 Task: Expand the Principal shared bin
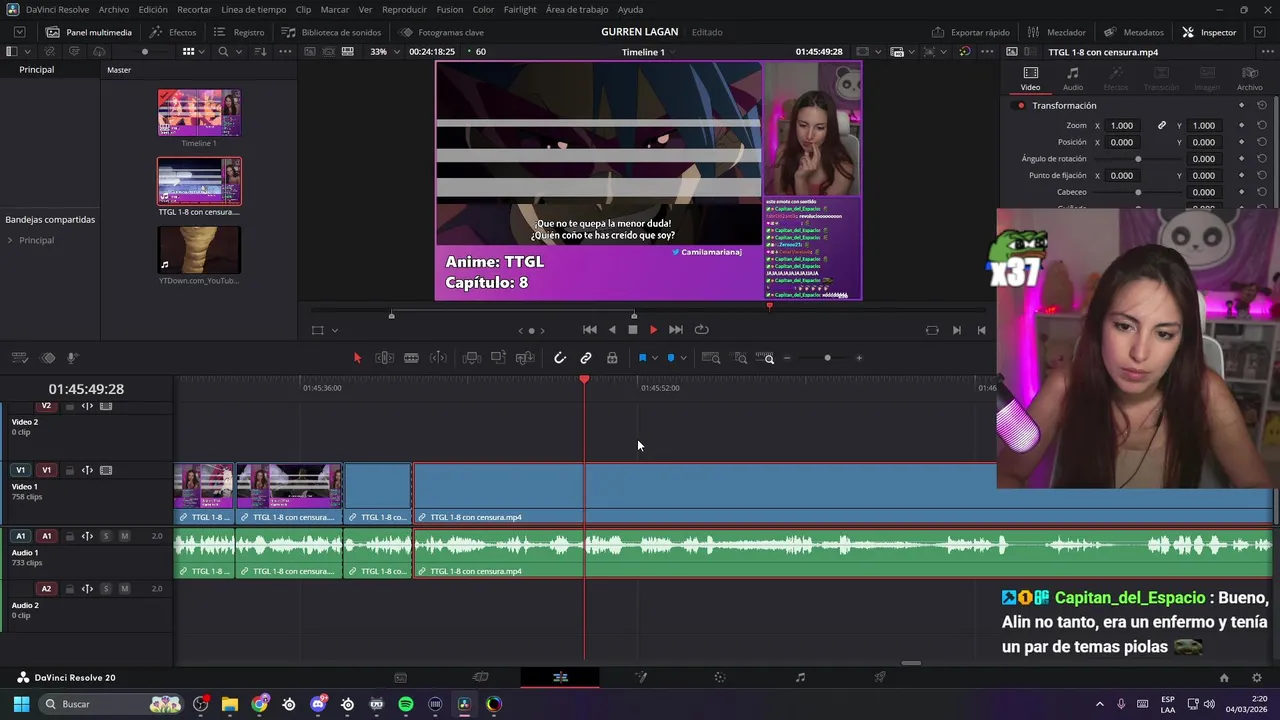click(x=10, y=240)
